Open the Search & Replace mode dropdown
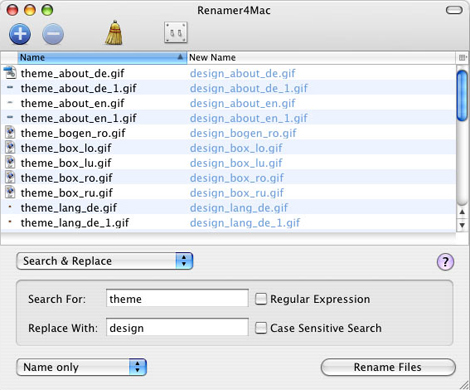470x390 pixels. 104,261
